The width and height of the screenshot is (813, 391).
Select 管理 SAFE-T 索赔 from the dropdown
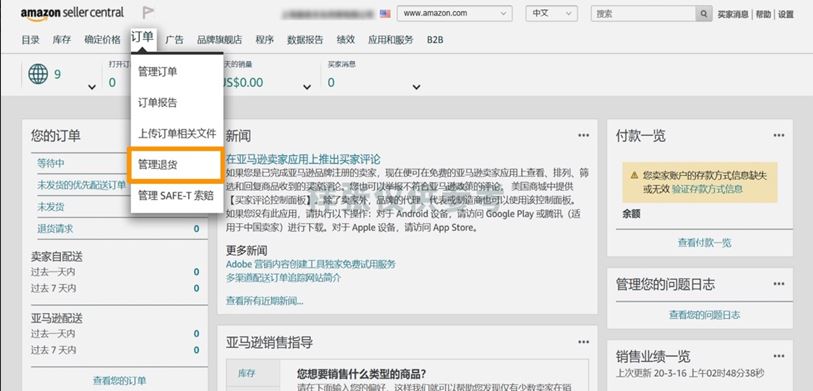pos(177,195)
